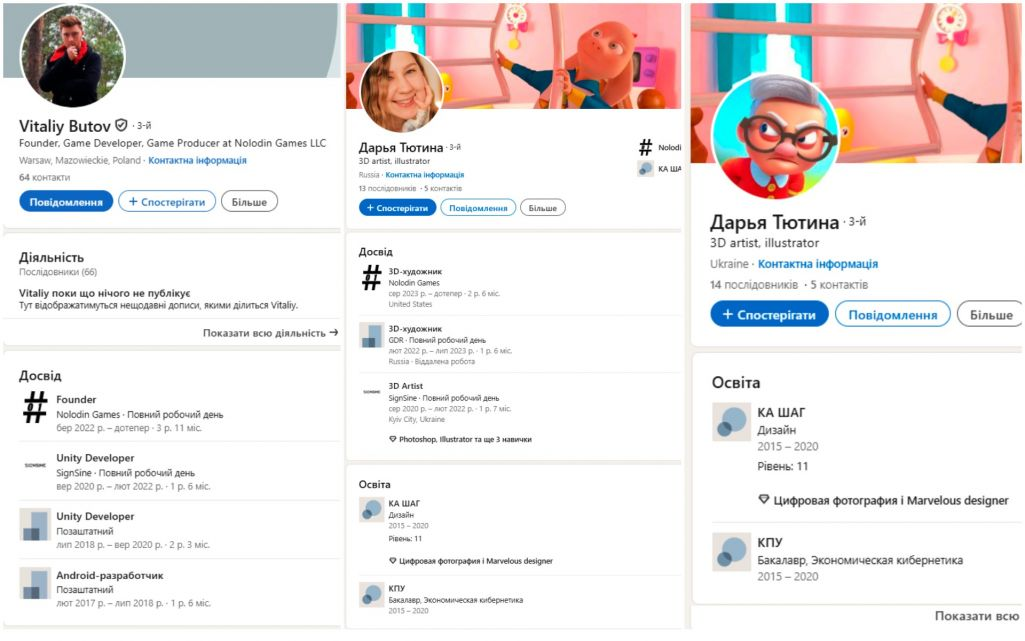Show all activity via Показати всю діяльність
The height and width of the screenshot is (641, 1025).
coord(270,333)
